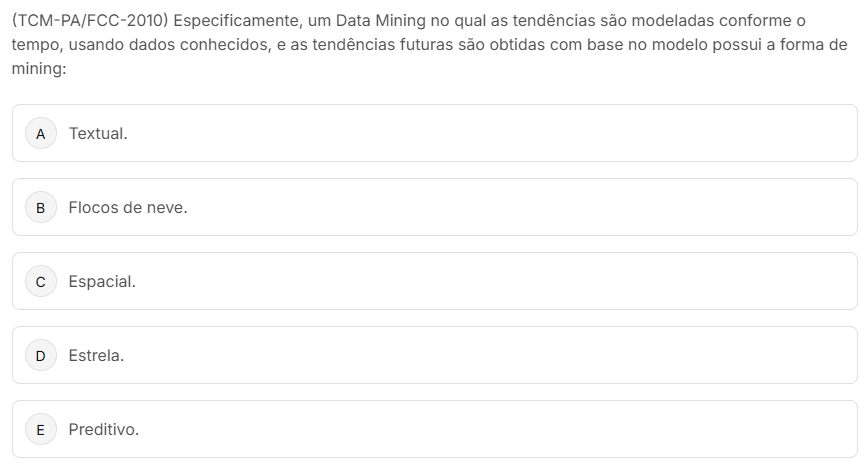The height and width of the screenshot is (467, 866).
Task: Pick the letter D circle badge
Action: (x=40, y=355)
